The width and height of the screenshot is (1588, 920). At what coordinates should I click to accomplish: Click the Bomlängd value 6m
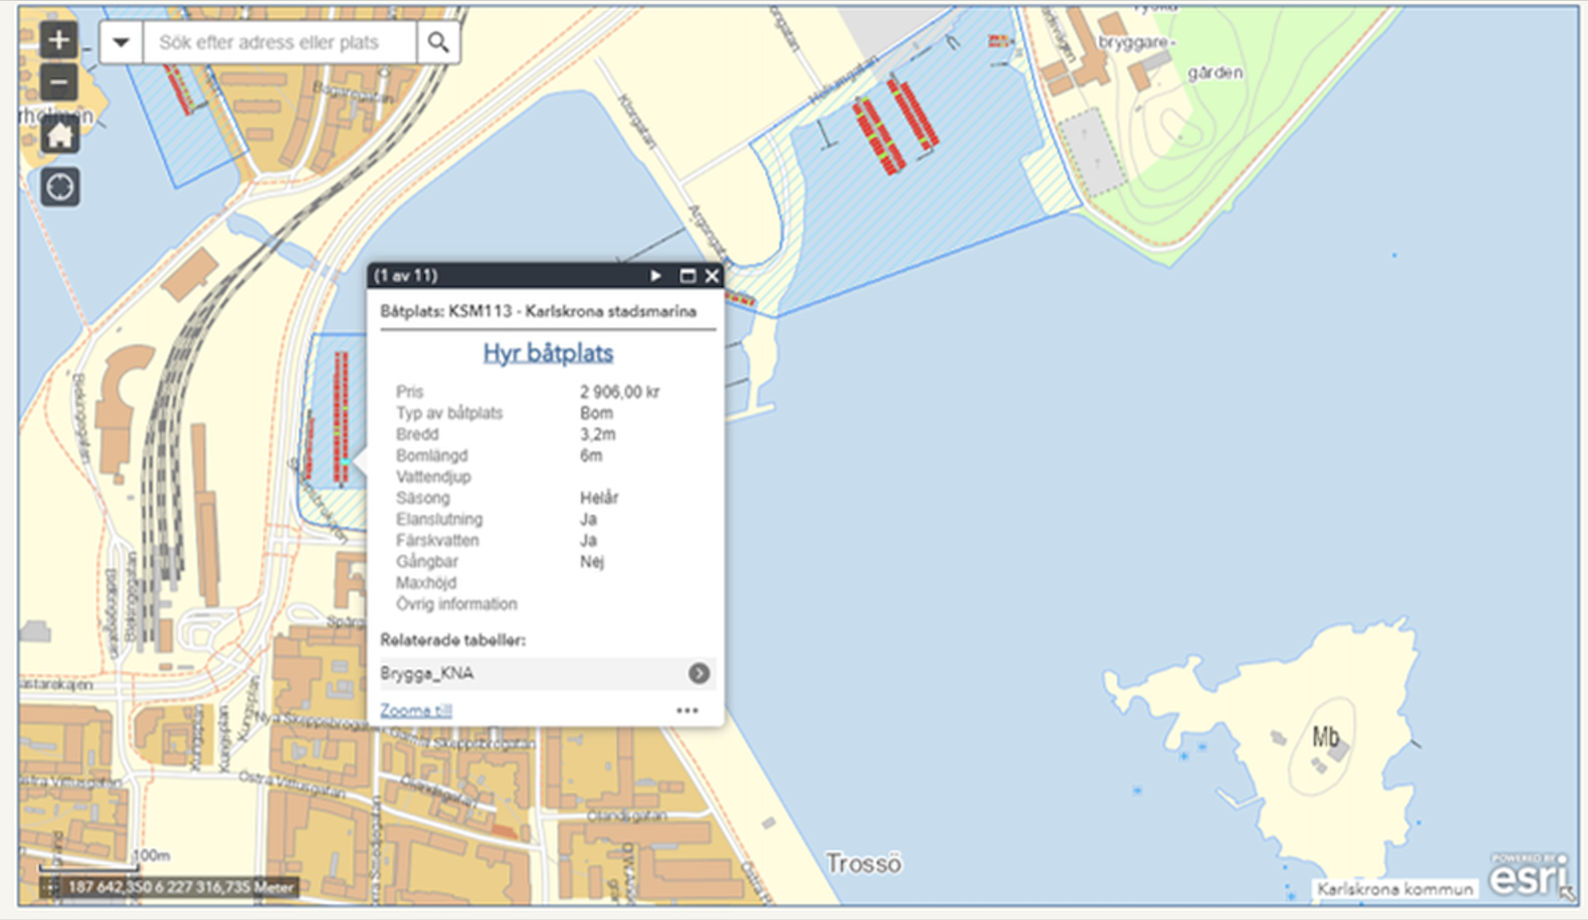point(591,456)
